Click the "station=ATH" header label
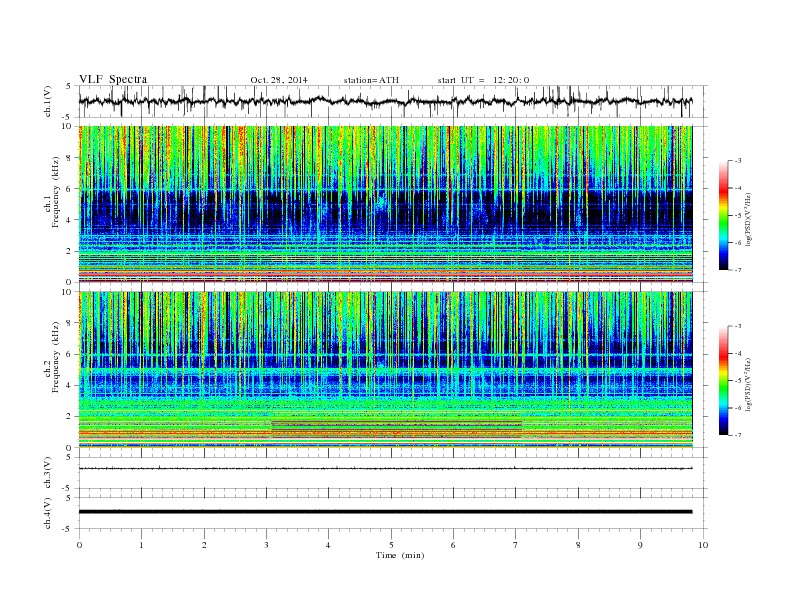Image resolution: width=792 pixels, height=612 pixels. pyautogui.click(x=371, y=80)
